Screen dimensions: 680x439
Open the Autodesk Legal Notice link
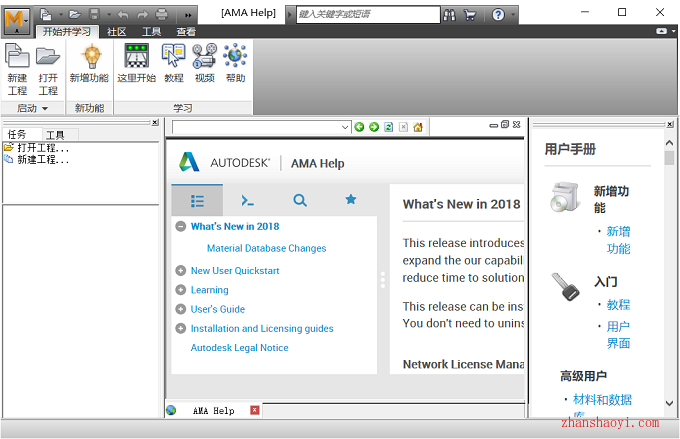click(239, 348)
